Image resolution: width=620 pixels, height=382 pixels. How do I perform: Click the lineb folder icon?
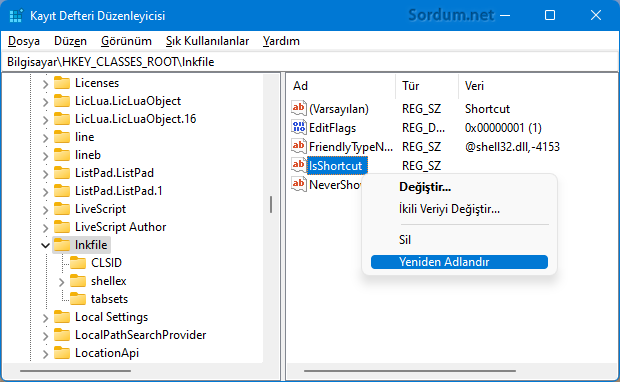pos(62,155)
